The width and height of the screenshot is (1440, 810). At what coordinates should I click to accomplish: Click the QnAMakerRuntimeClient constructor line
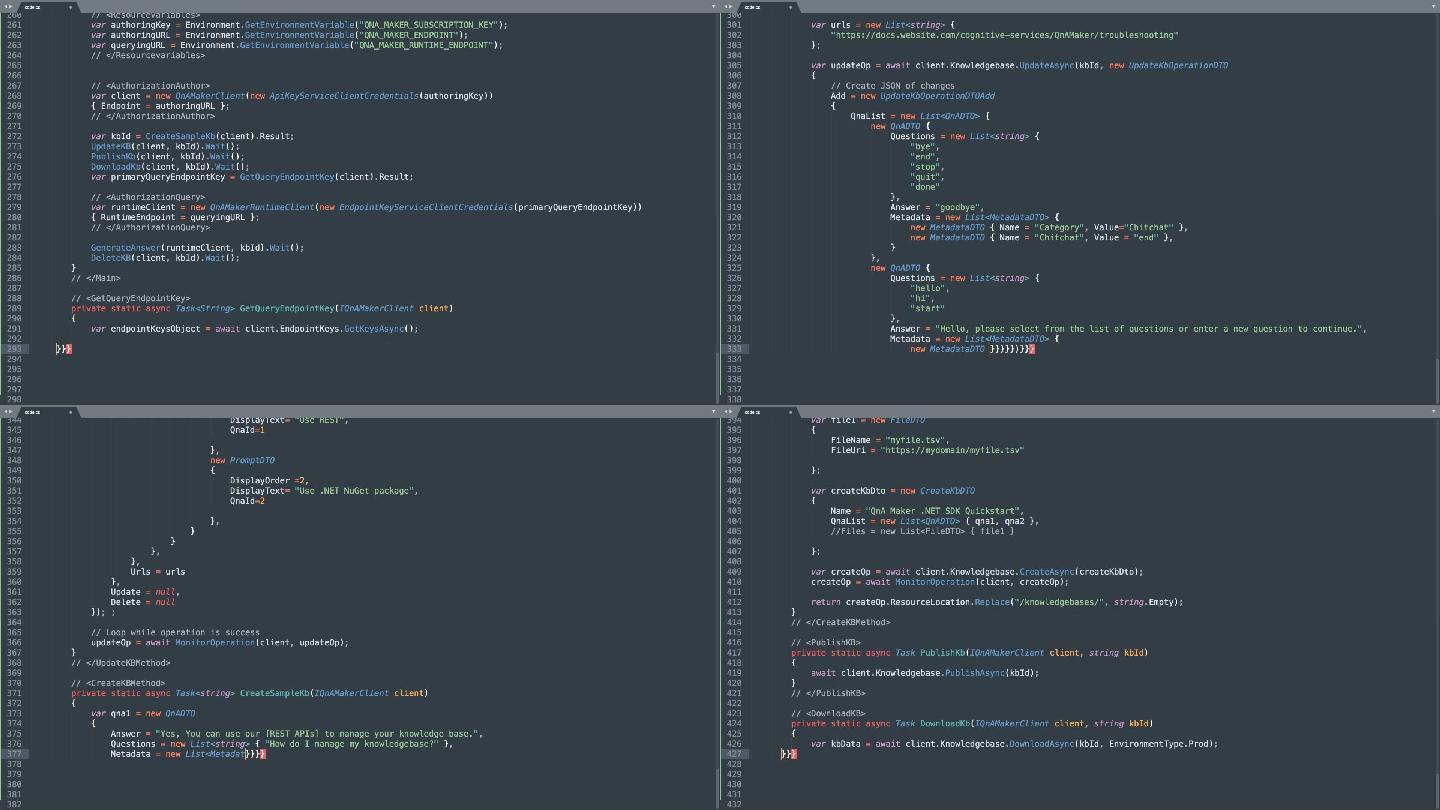coord(366,206)
